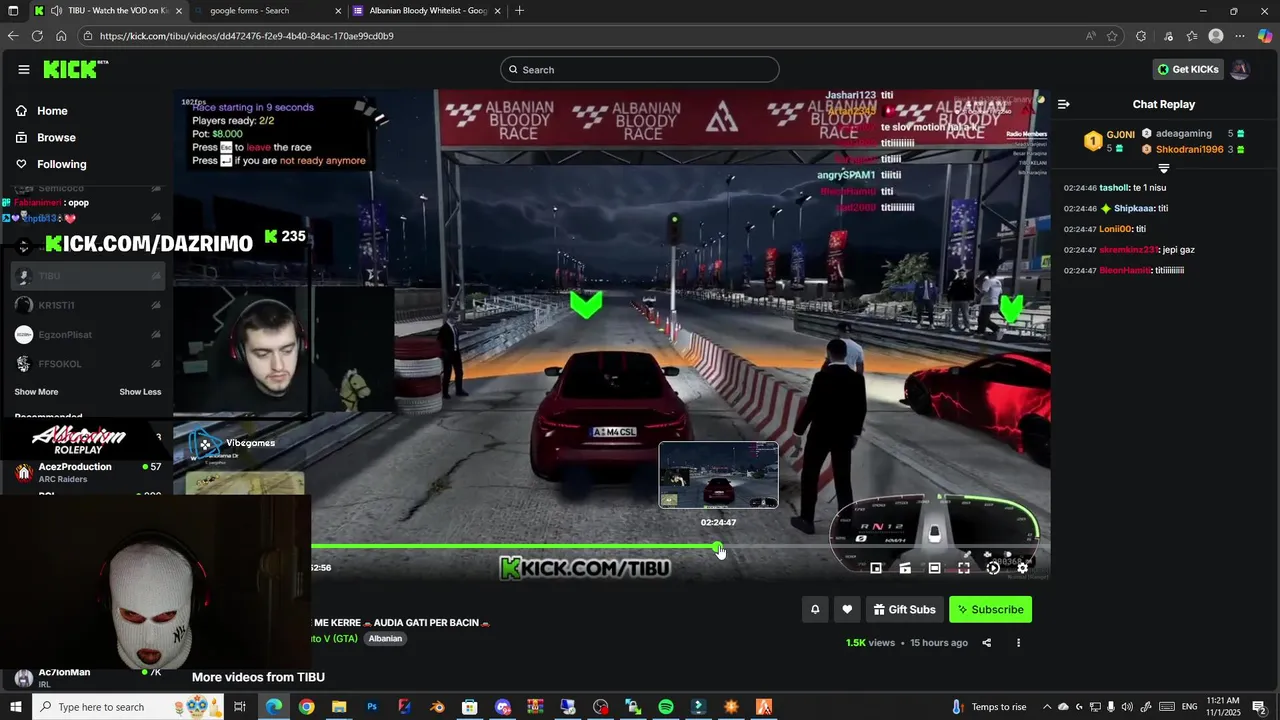Switch to google forms Search tab
Image resolution: width=1280 pixels, height=720 pixels.
(x=265, y=11)
